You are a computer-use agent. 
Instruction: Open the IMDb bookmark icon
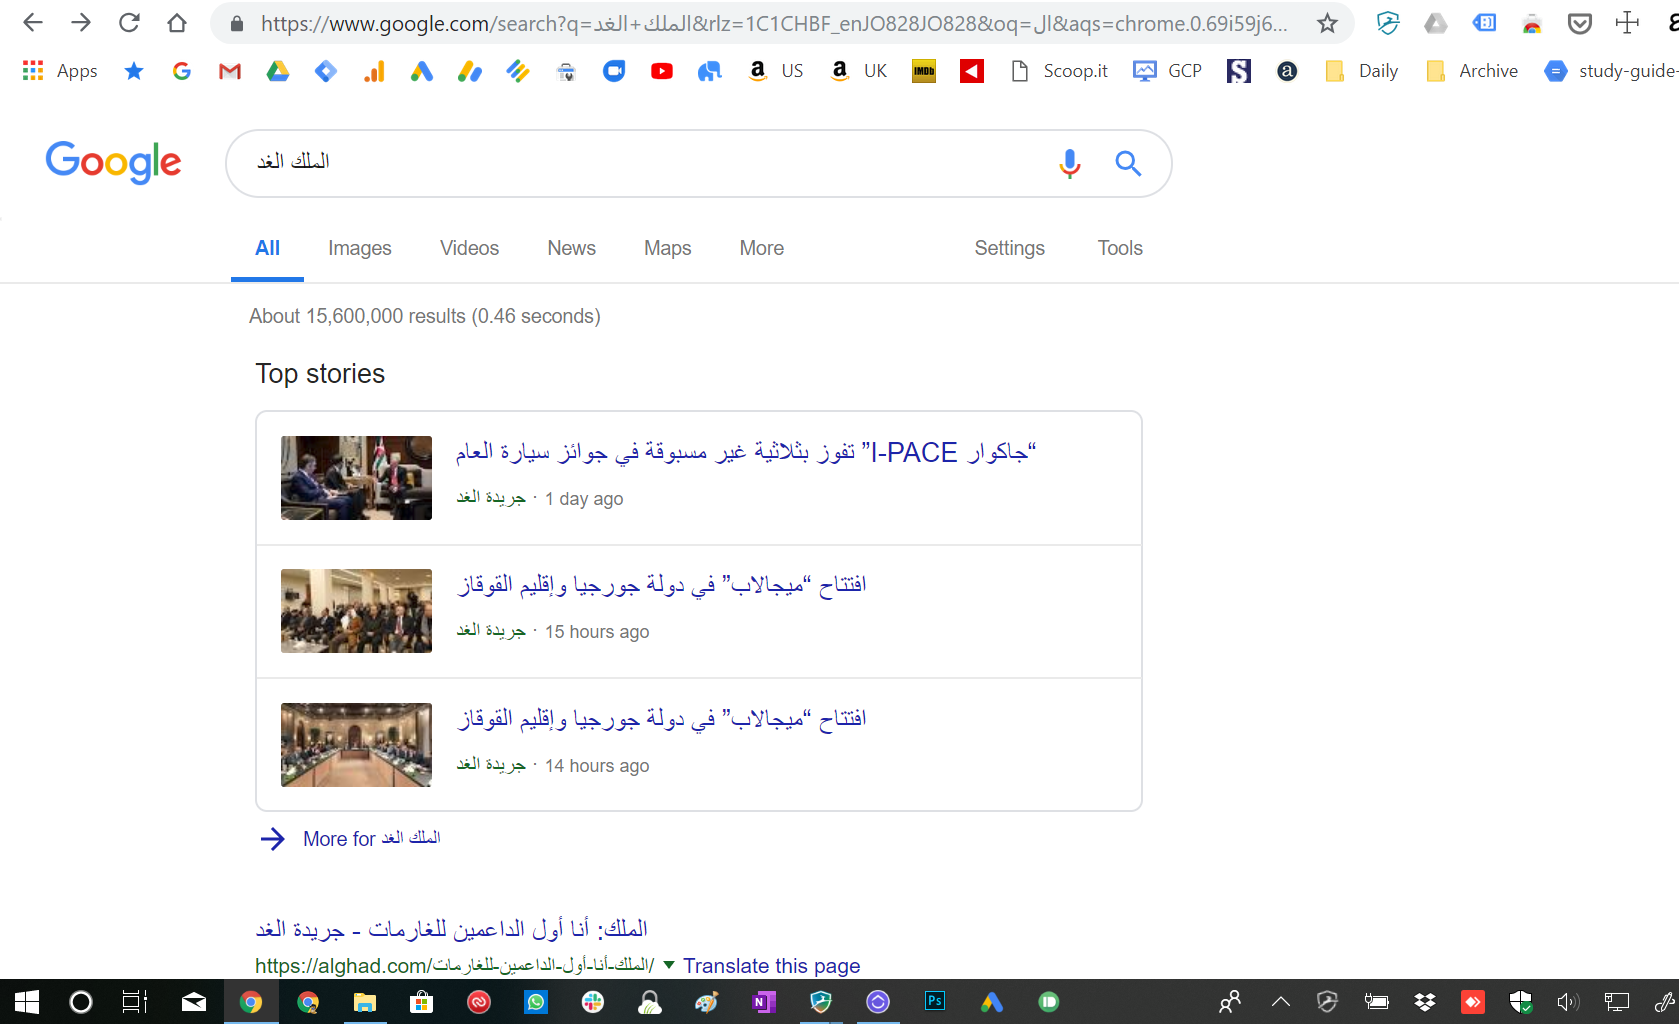924,71
